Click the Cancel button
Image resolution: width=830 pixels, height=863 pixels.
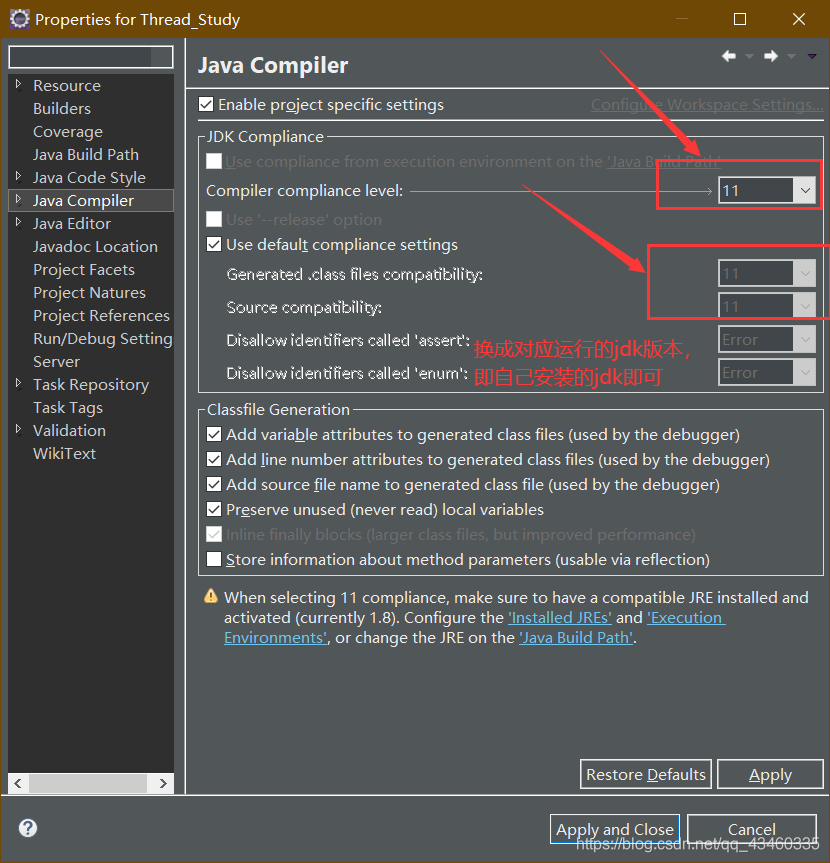click(x=751, y=829)
